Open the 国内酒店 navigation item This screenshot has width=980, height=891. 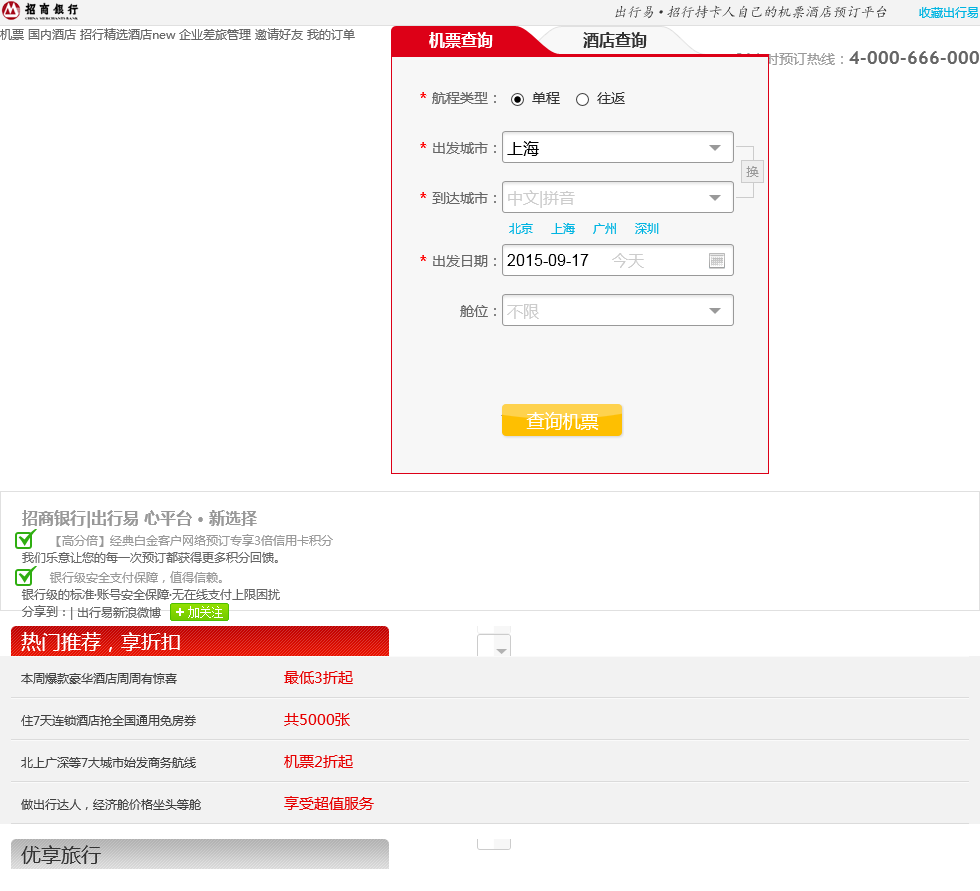[x=52, y=35]
